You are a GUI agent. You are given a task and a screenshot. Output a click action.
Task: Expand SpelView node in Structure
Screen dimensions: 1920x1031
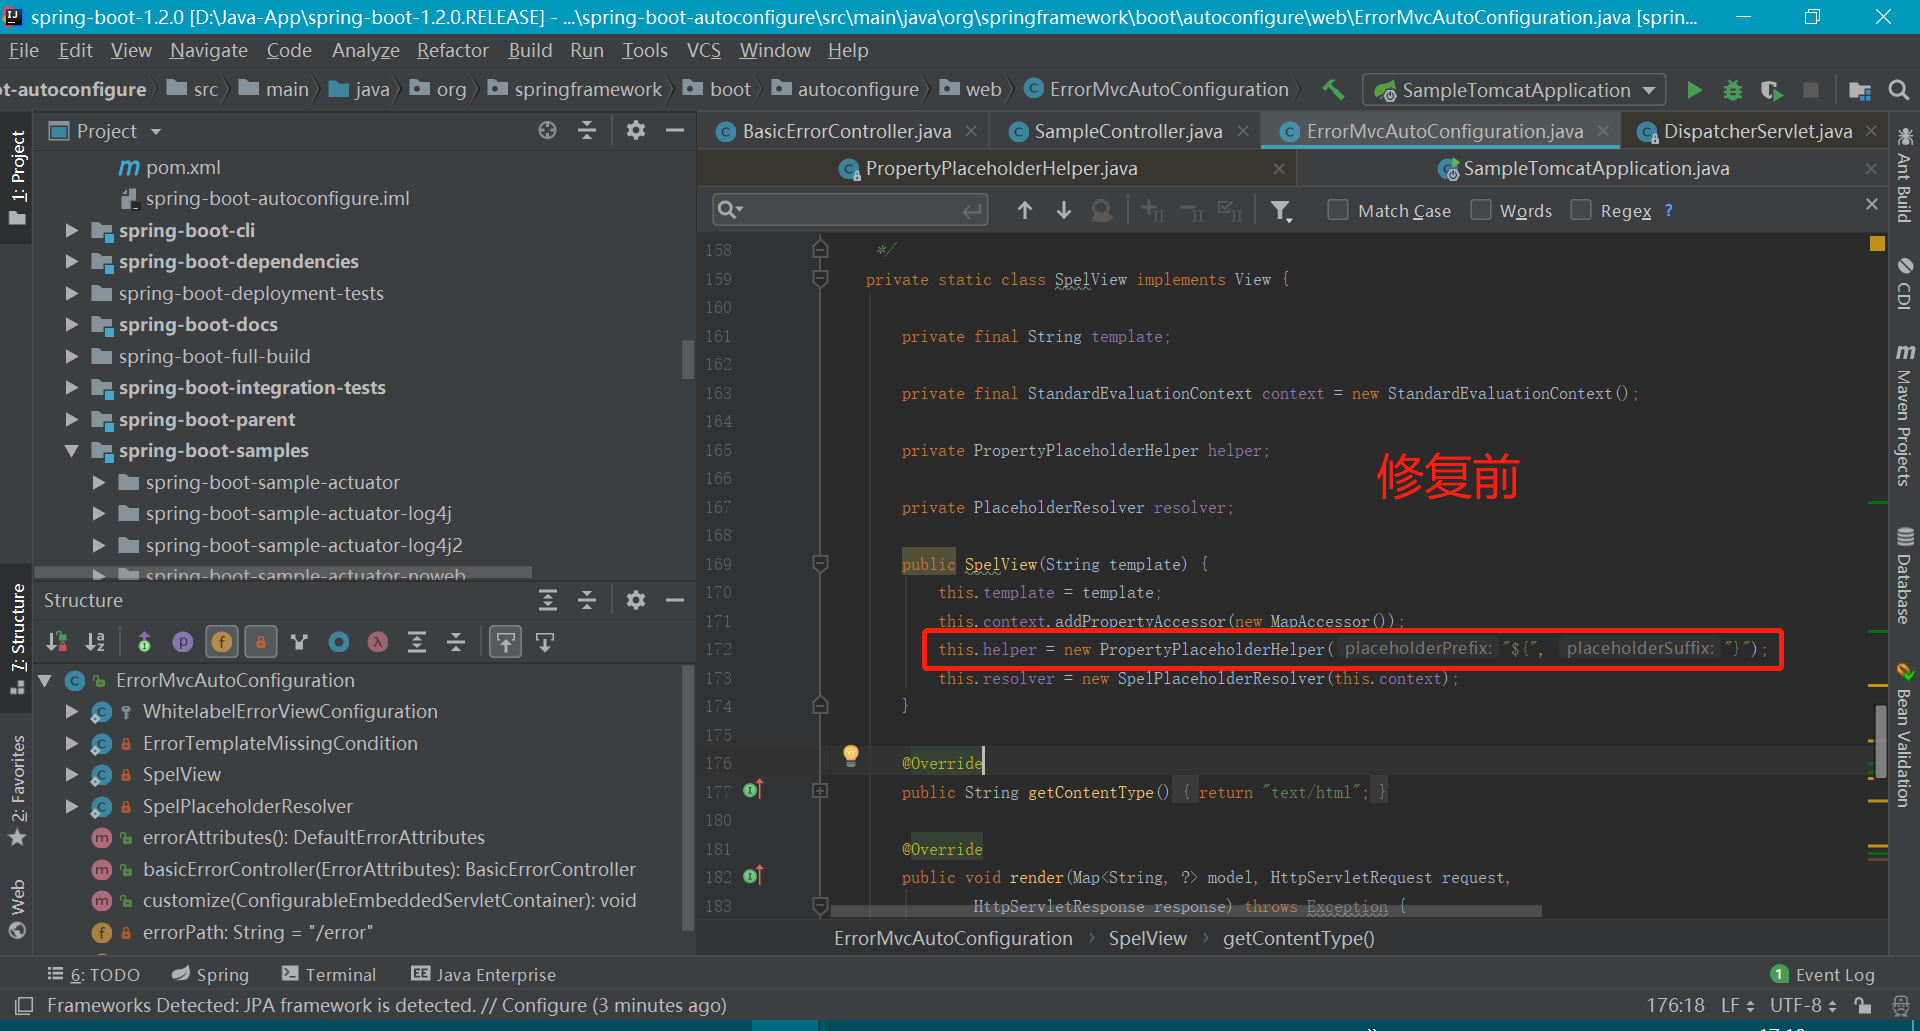point(72,774)
